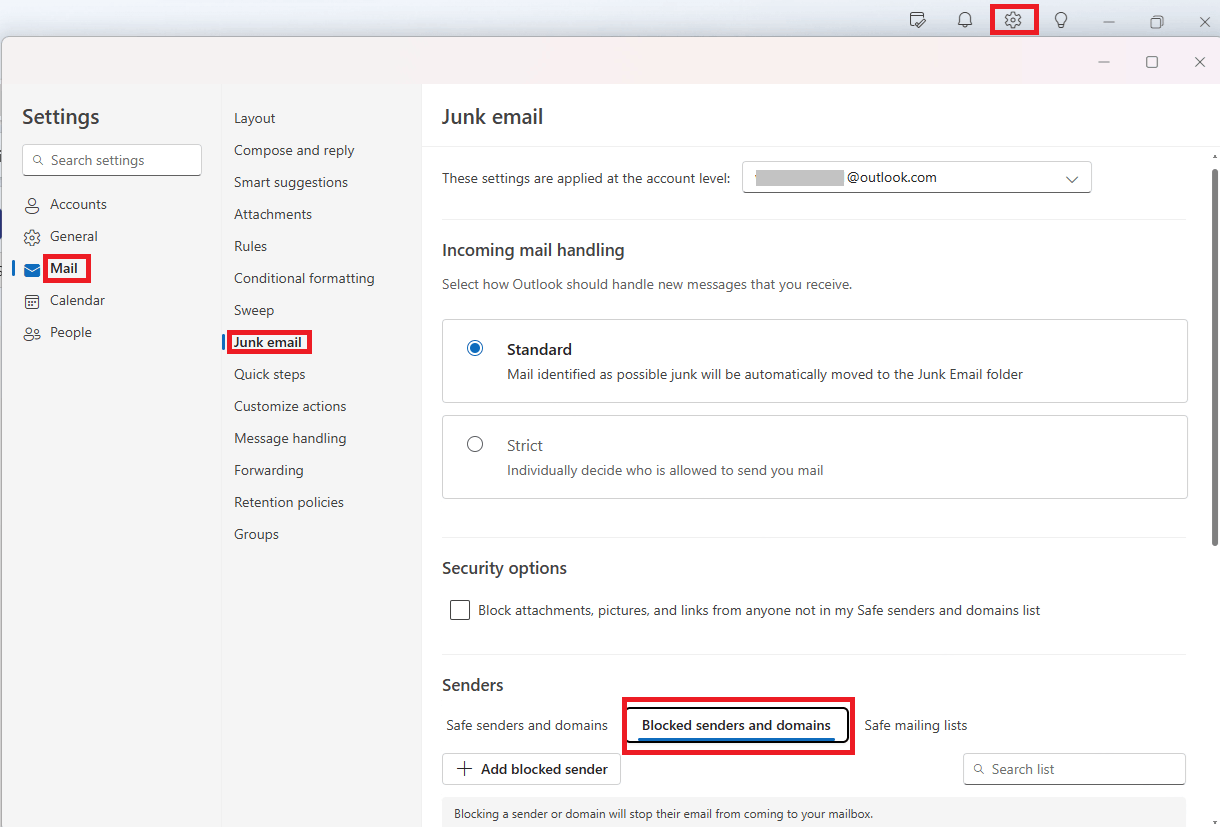Select the Strict junk mail option
The height and width of the screenshot is (827, 1220).
click(x=474, y=444)
